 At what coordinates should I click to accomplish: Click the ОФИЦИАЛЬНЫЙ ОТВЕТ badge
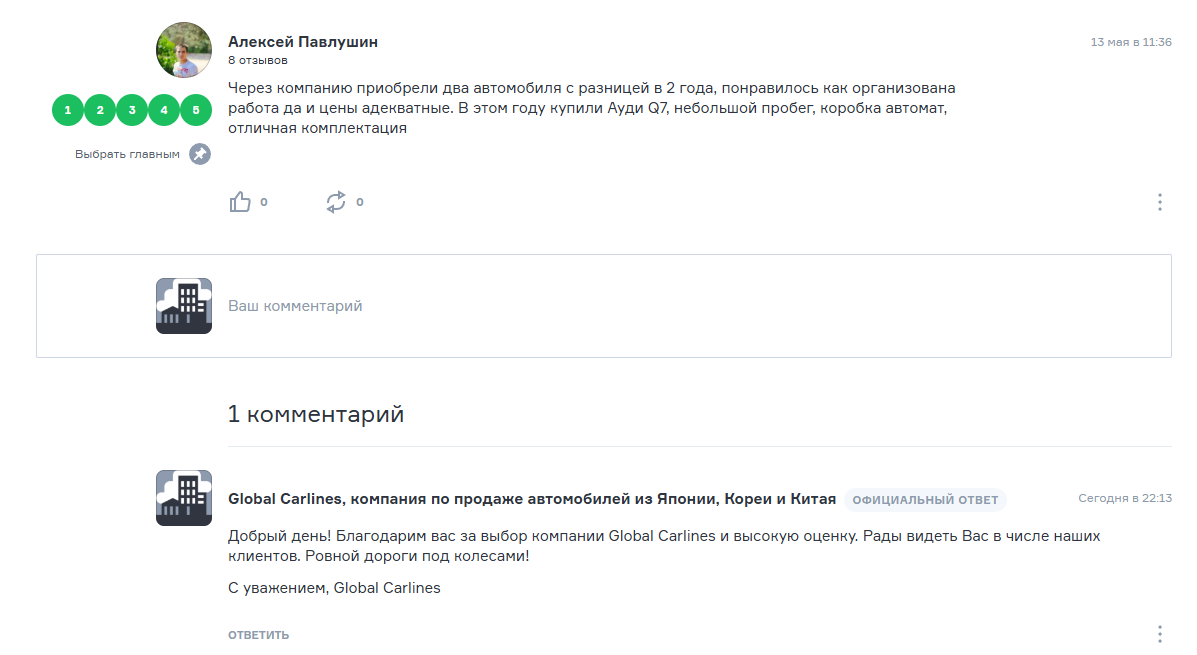925,500
